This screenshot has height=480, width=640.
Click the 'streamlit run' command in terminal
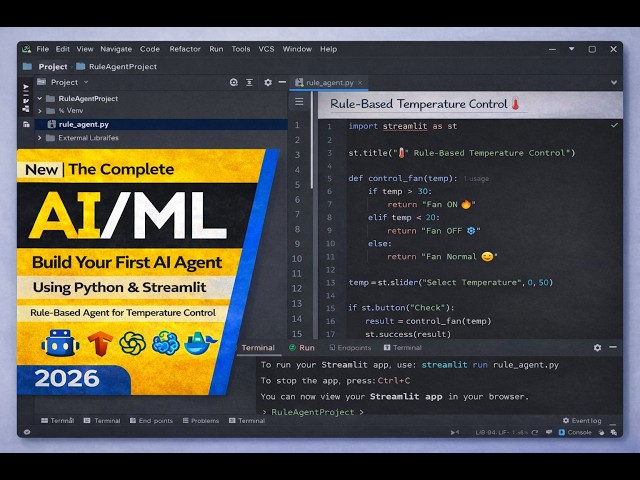pyautogui.click(x=454, y=365)
